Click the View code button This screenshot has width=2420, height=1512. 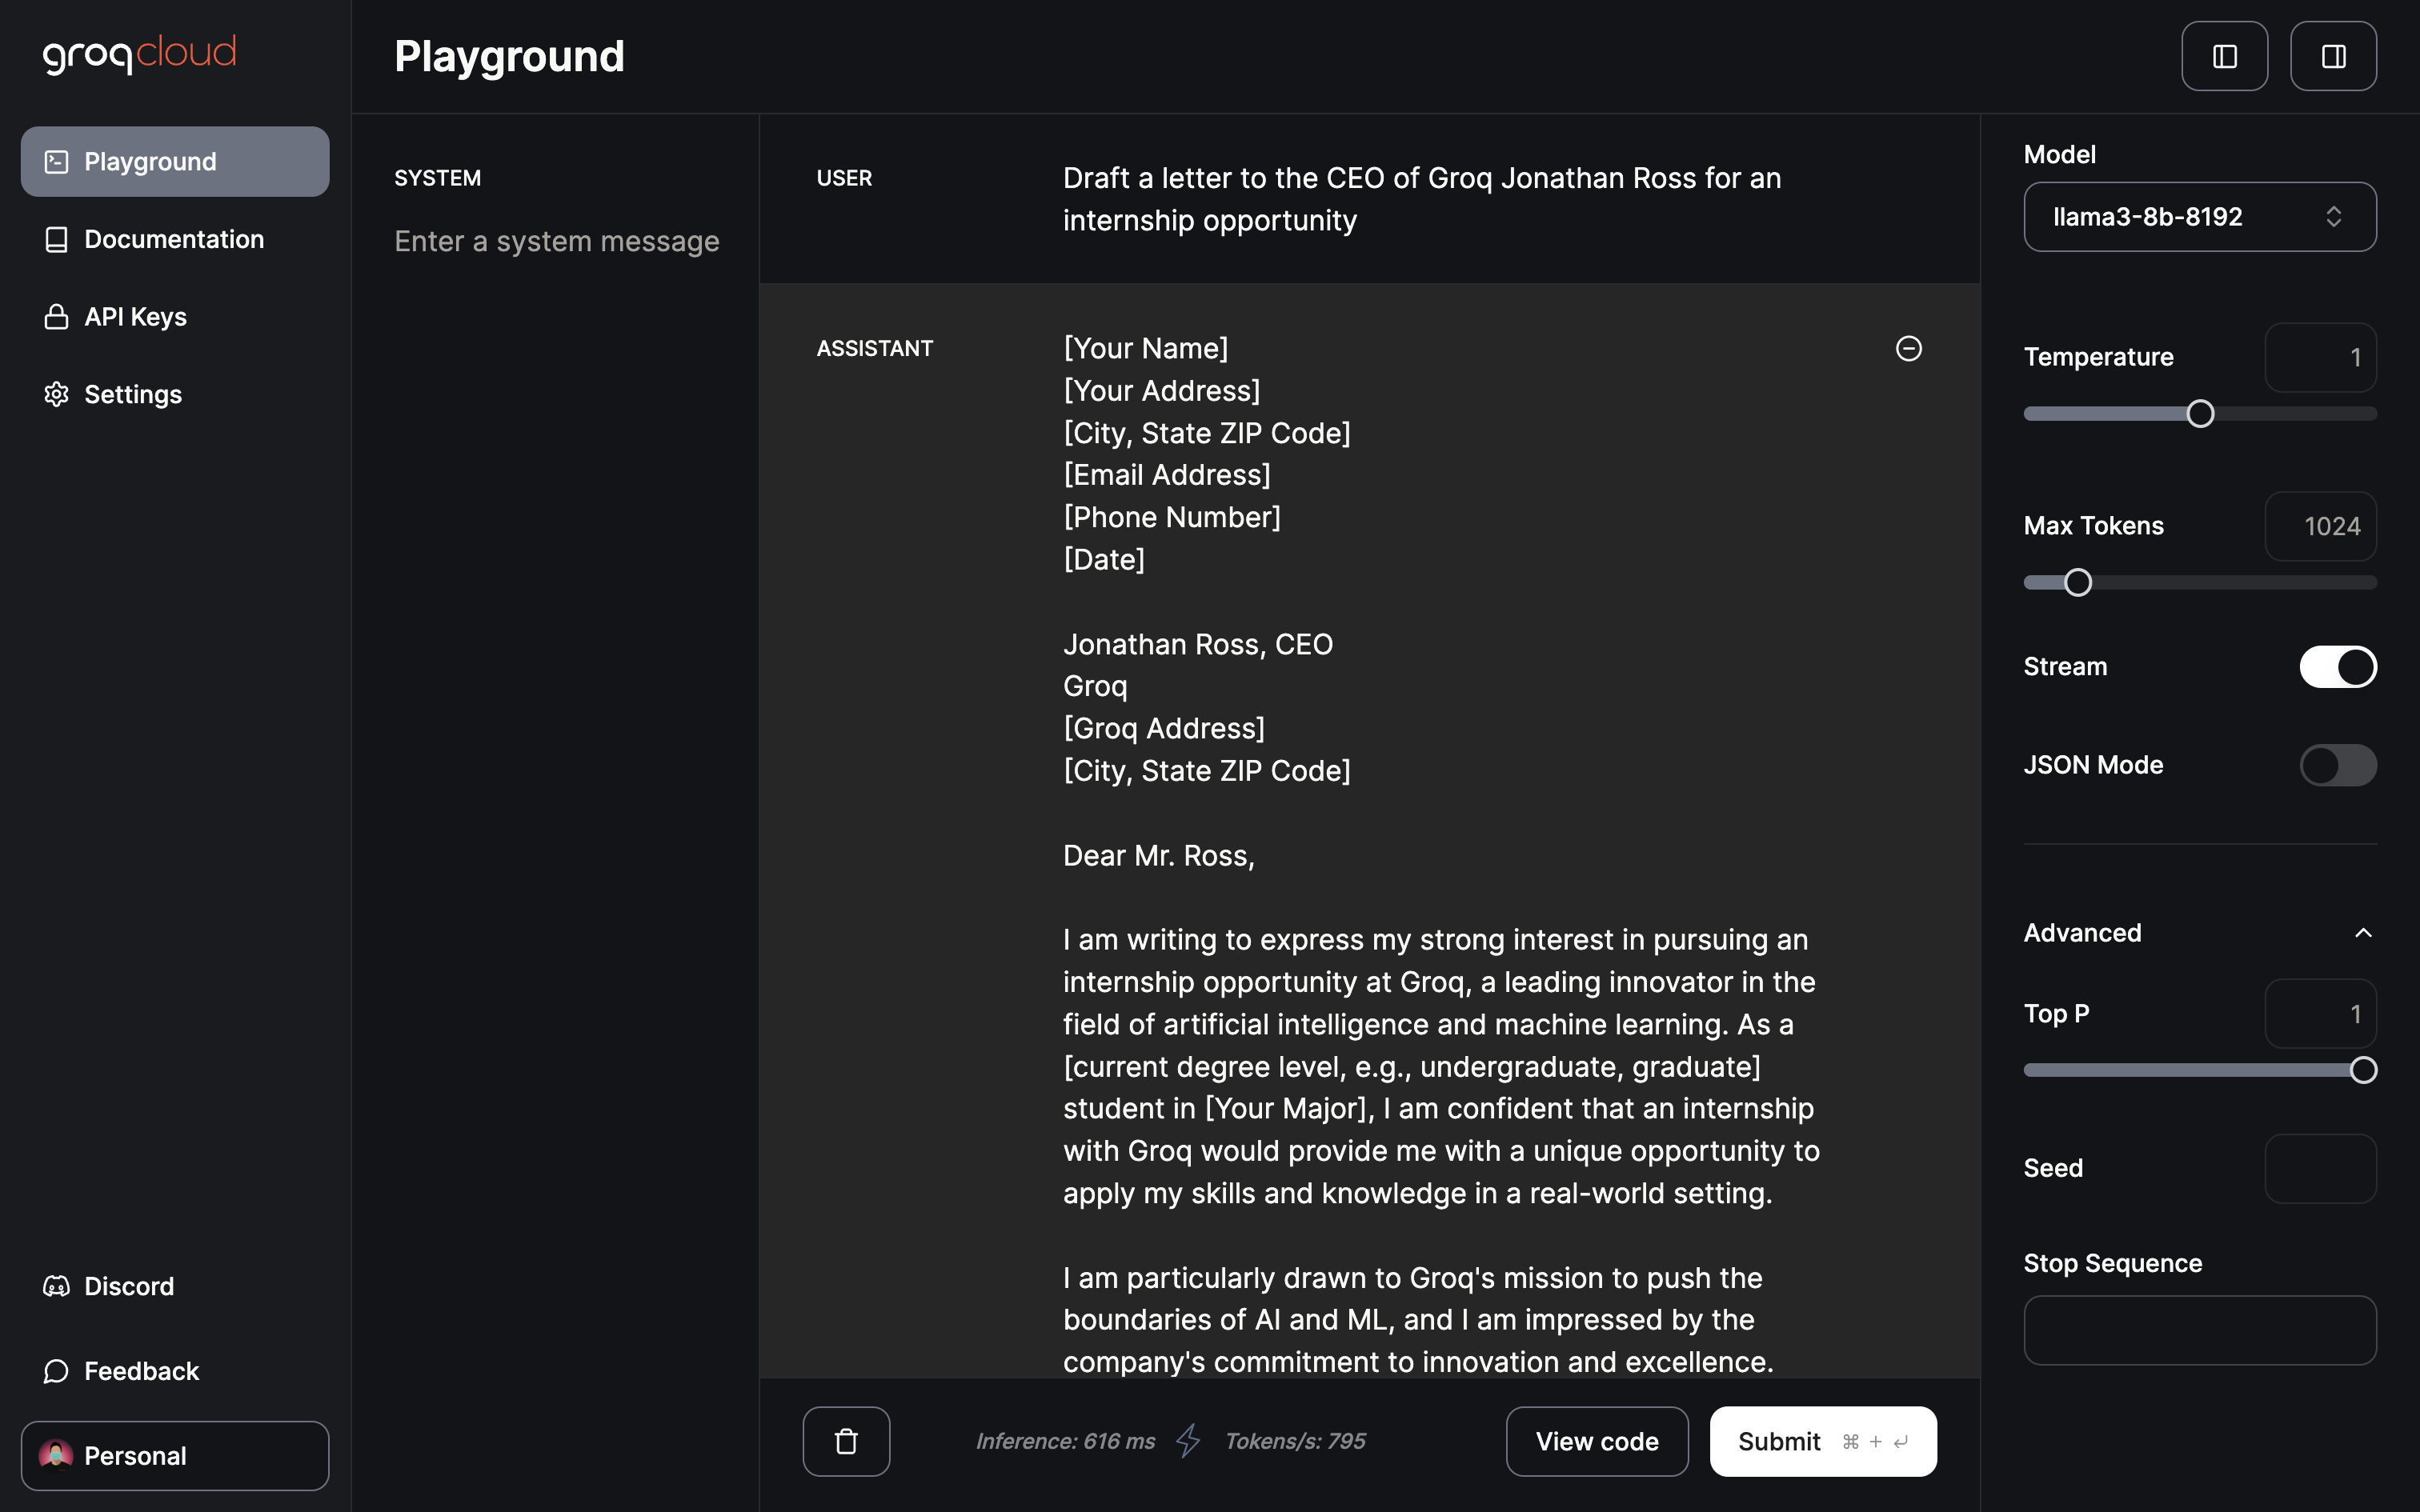[1597, 1441]
